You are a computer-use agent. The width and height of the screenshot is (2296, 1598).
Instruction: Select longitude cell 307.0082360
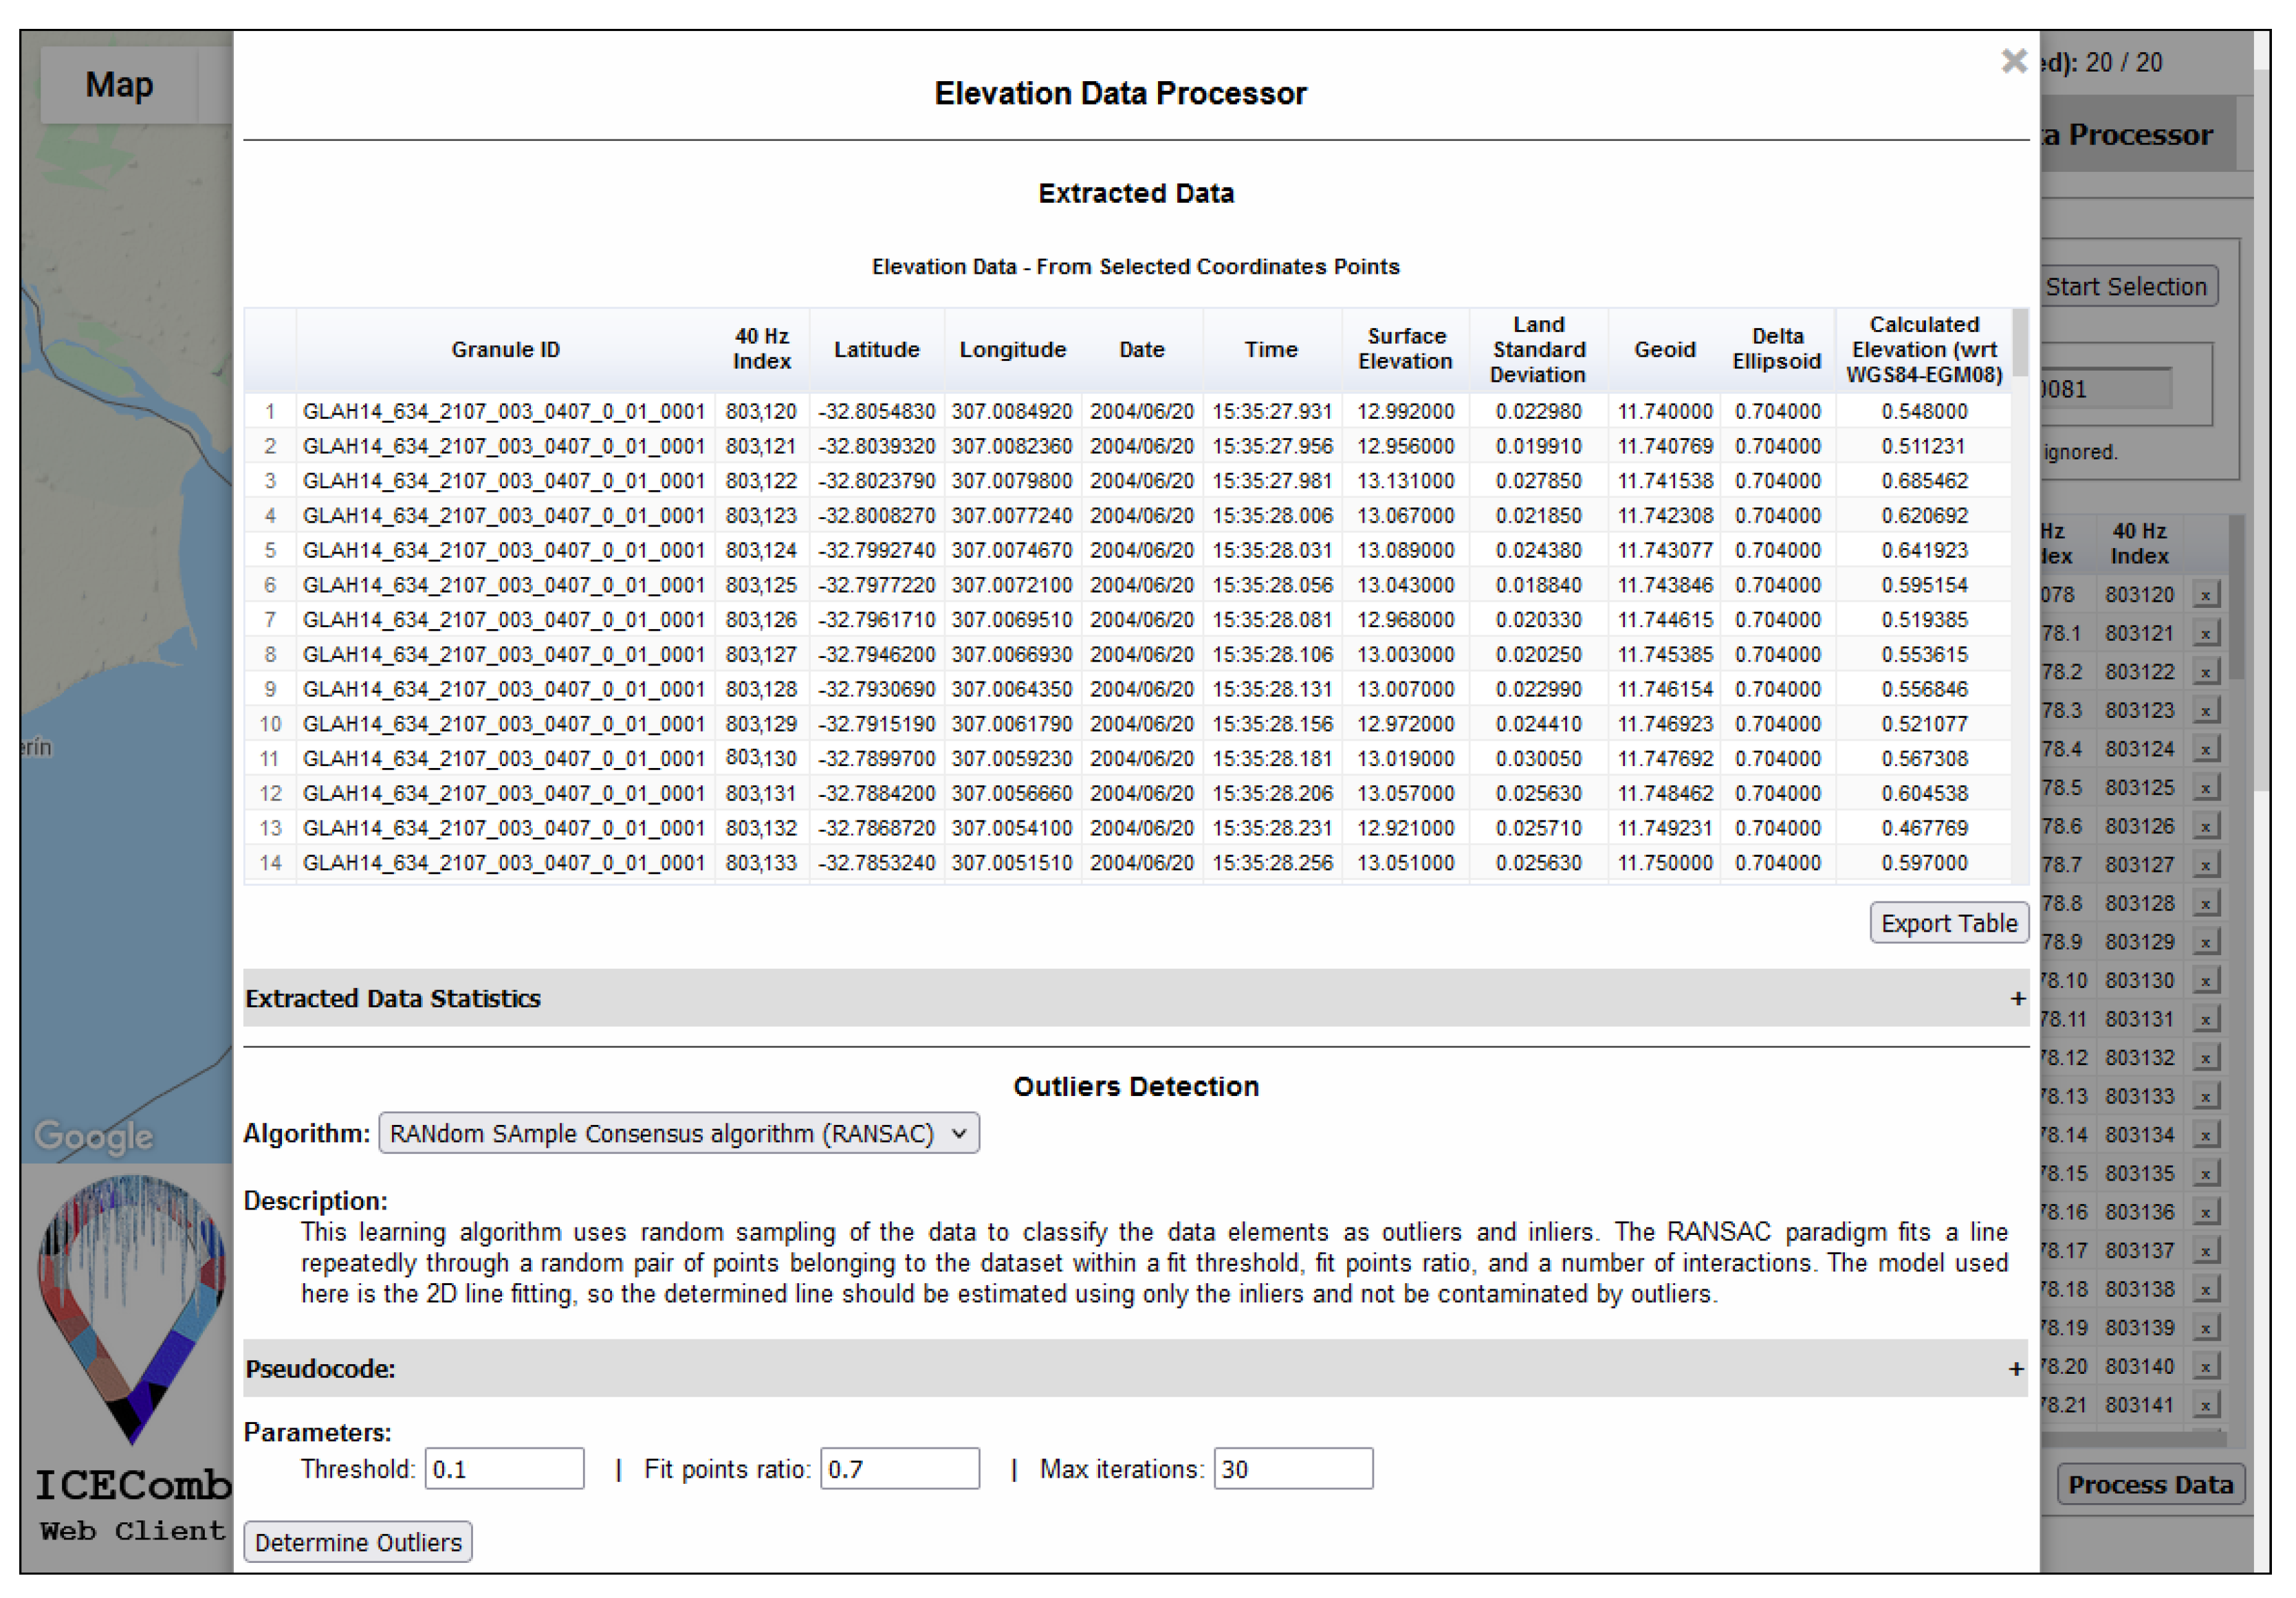(1012, 447)
